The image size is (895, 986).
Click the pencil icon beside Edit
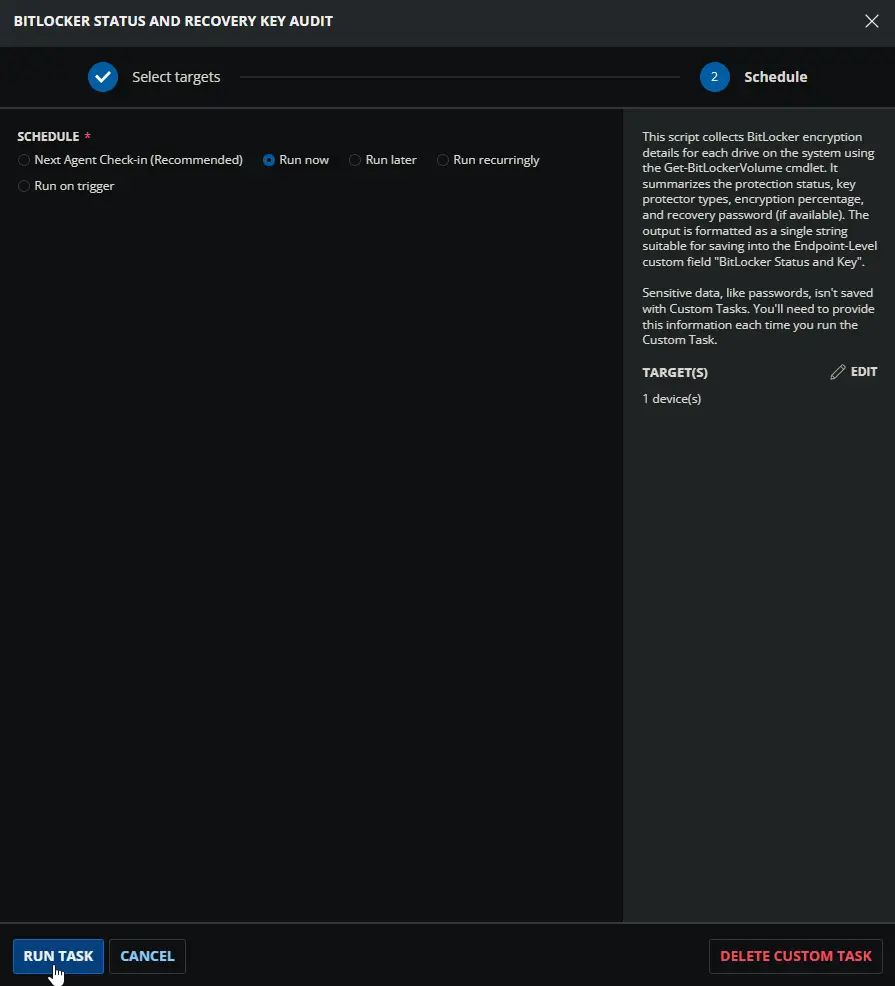click(x=838, y=372)
